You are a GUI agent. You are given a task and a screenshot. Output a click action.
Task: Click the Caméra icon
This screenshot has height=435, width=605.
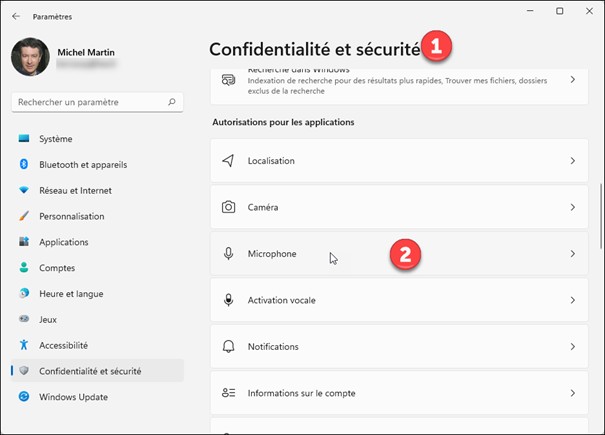point(228,207)
